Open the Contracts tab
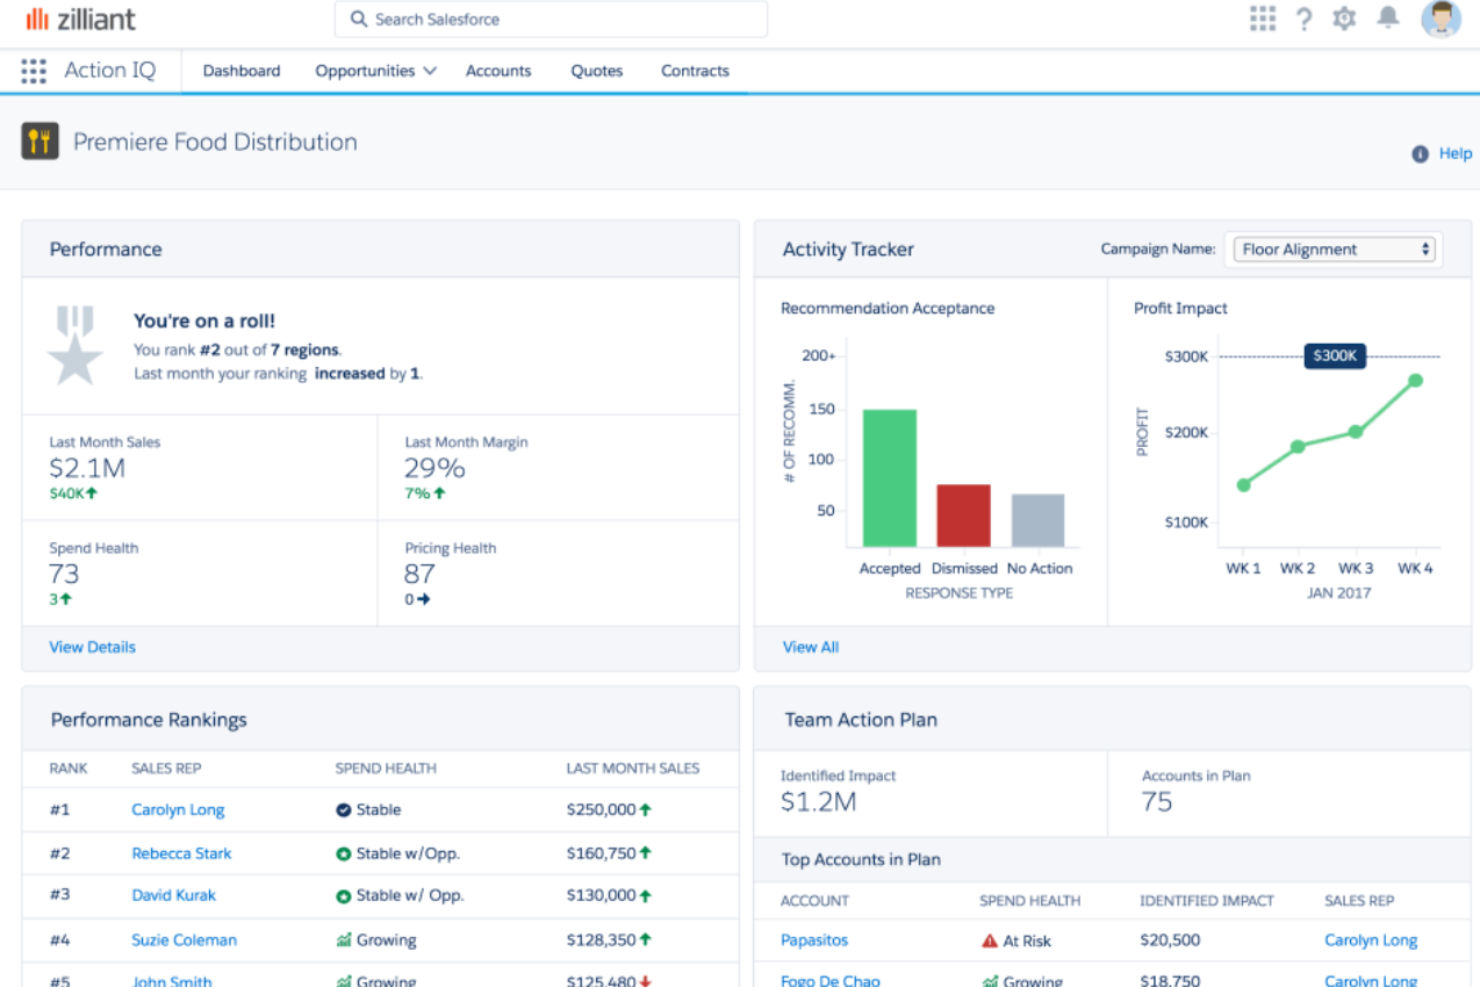The height and width of the screenshot is (987, 1480). [694, 70]
